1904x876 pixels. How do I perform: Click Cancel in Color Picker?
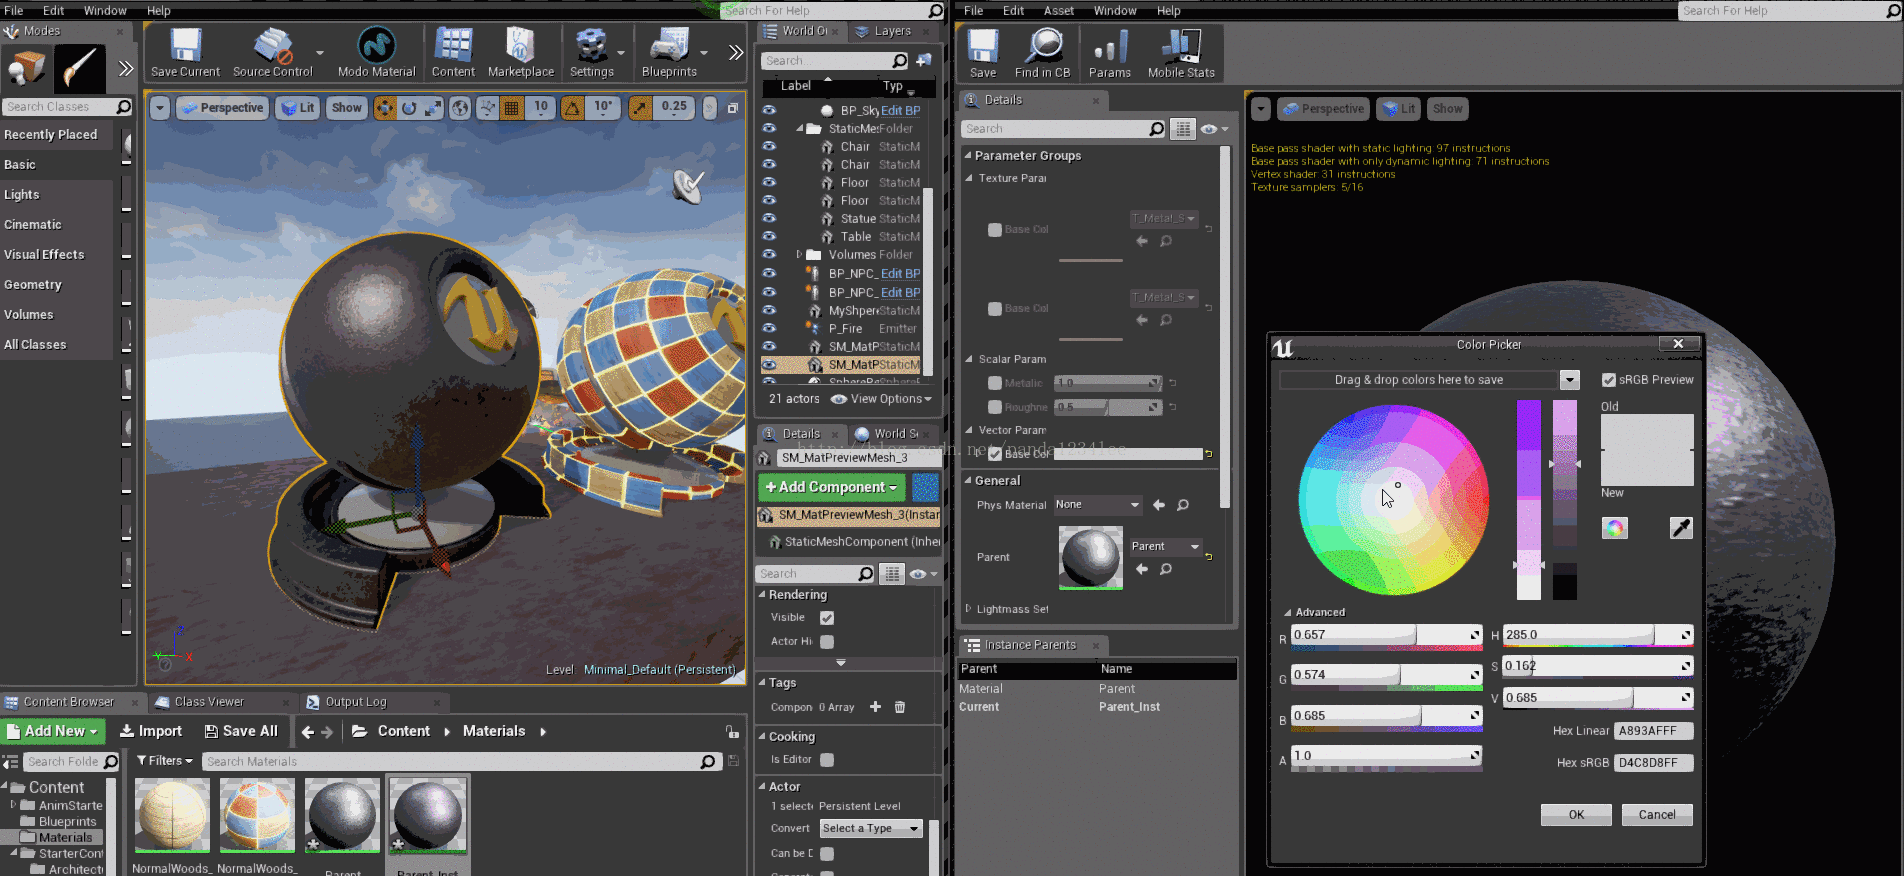click(1657, 815)
